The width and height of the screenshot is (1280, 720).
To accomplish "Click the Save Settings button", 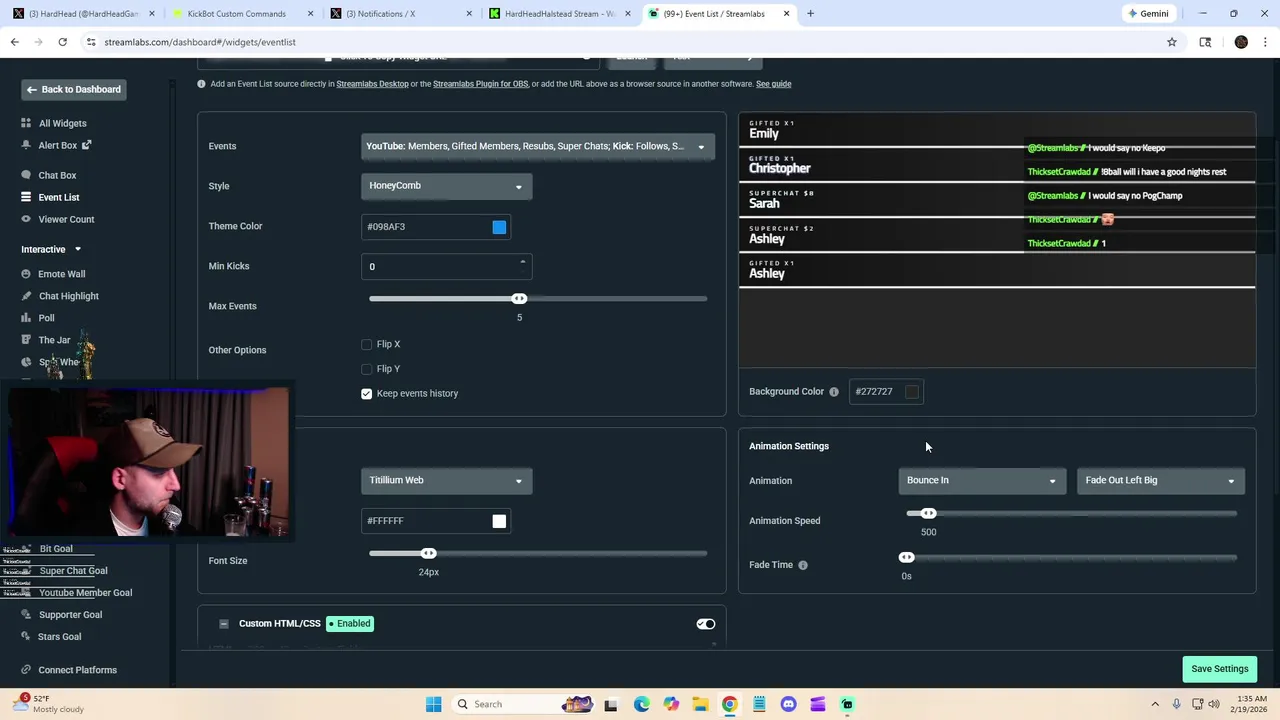I will [x=1219, y=669].
